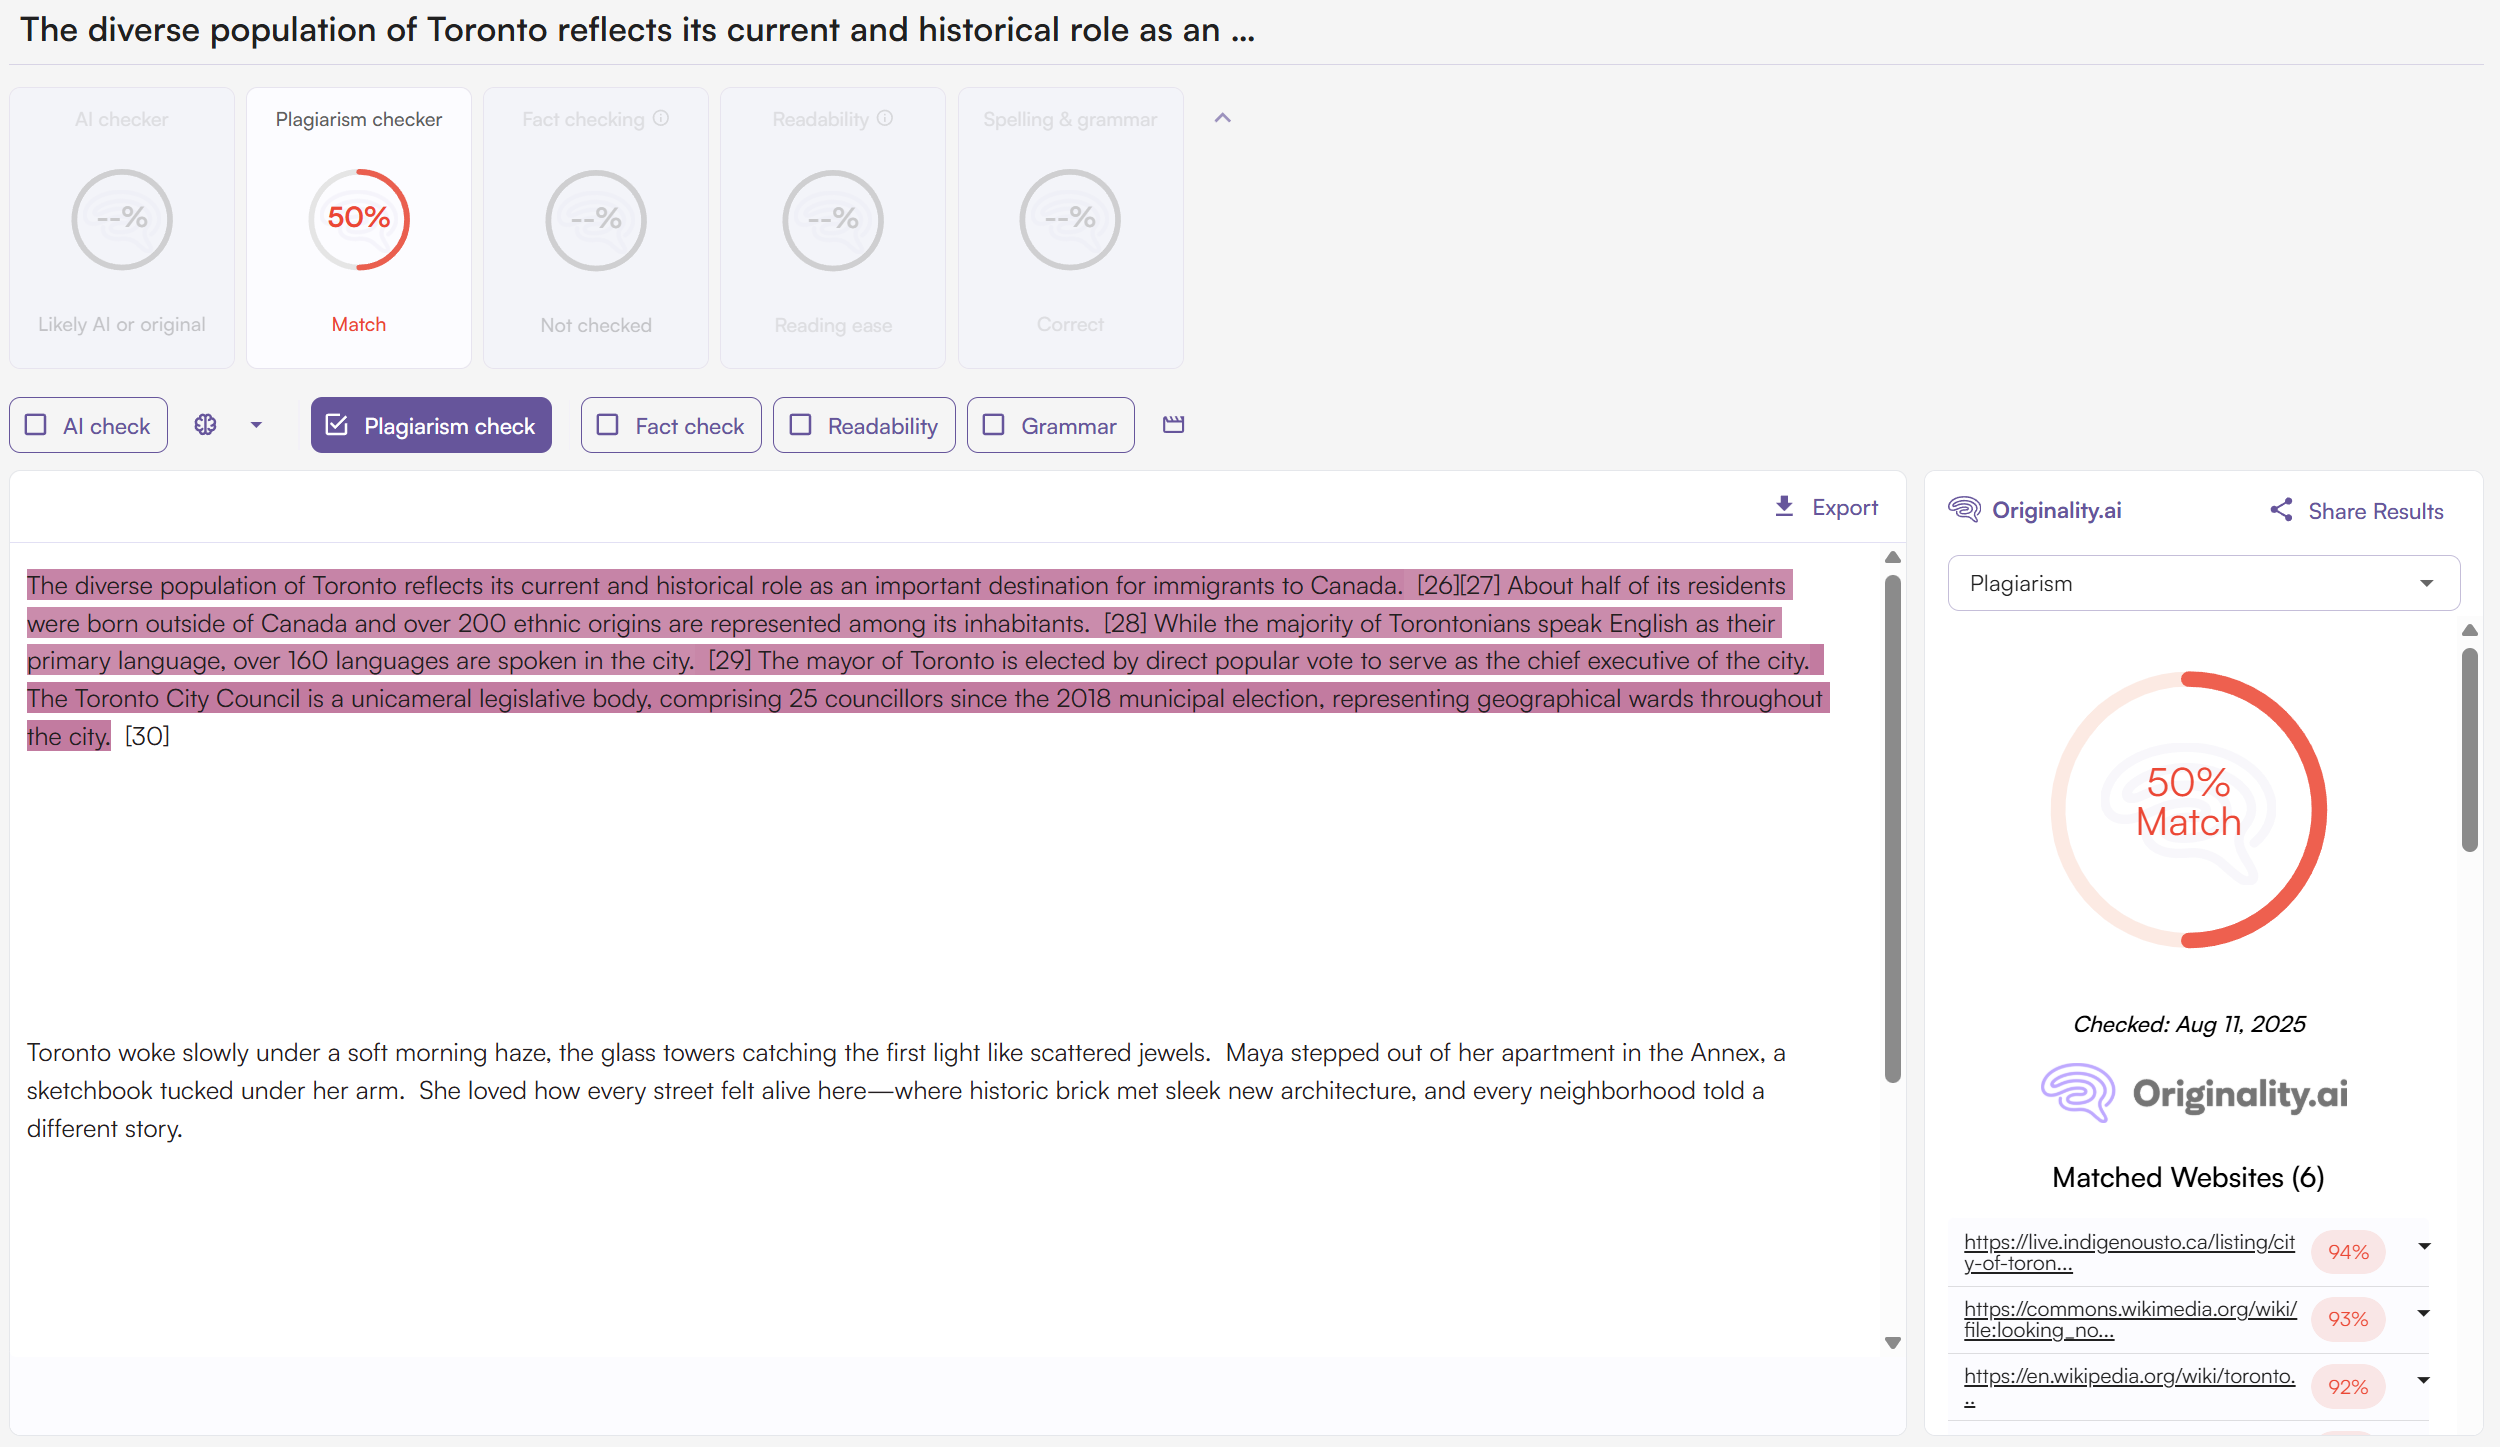Open the Fact checking score card
This screenshot has width=2500, height=1447.
pyautogui.click(x=596, y=228)
